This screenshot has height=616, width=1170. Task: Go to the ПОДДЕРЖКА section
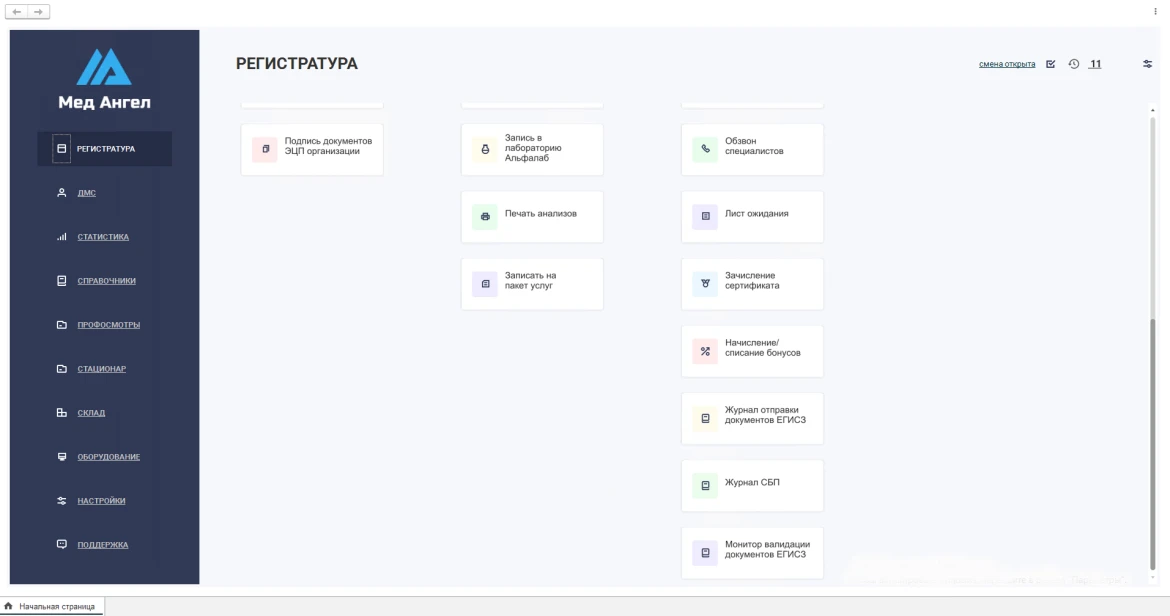(x=103, y=545)
